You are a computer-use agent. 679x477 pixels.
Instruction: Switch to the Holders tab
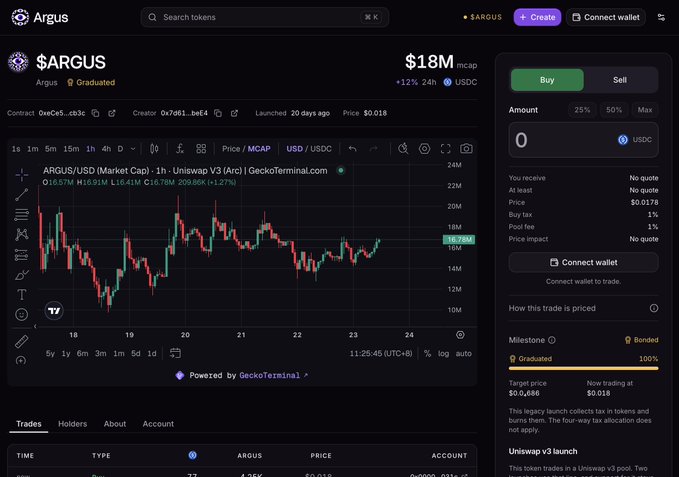(72, 424)
